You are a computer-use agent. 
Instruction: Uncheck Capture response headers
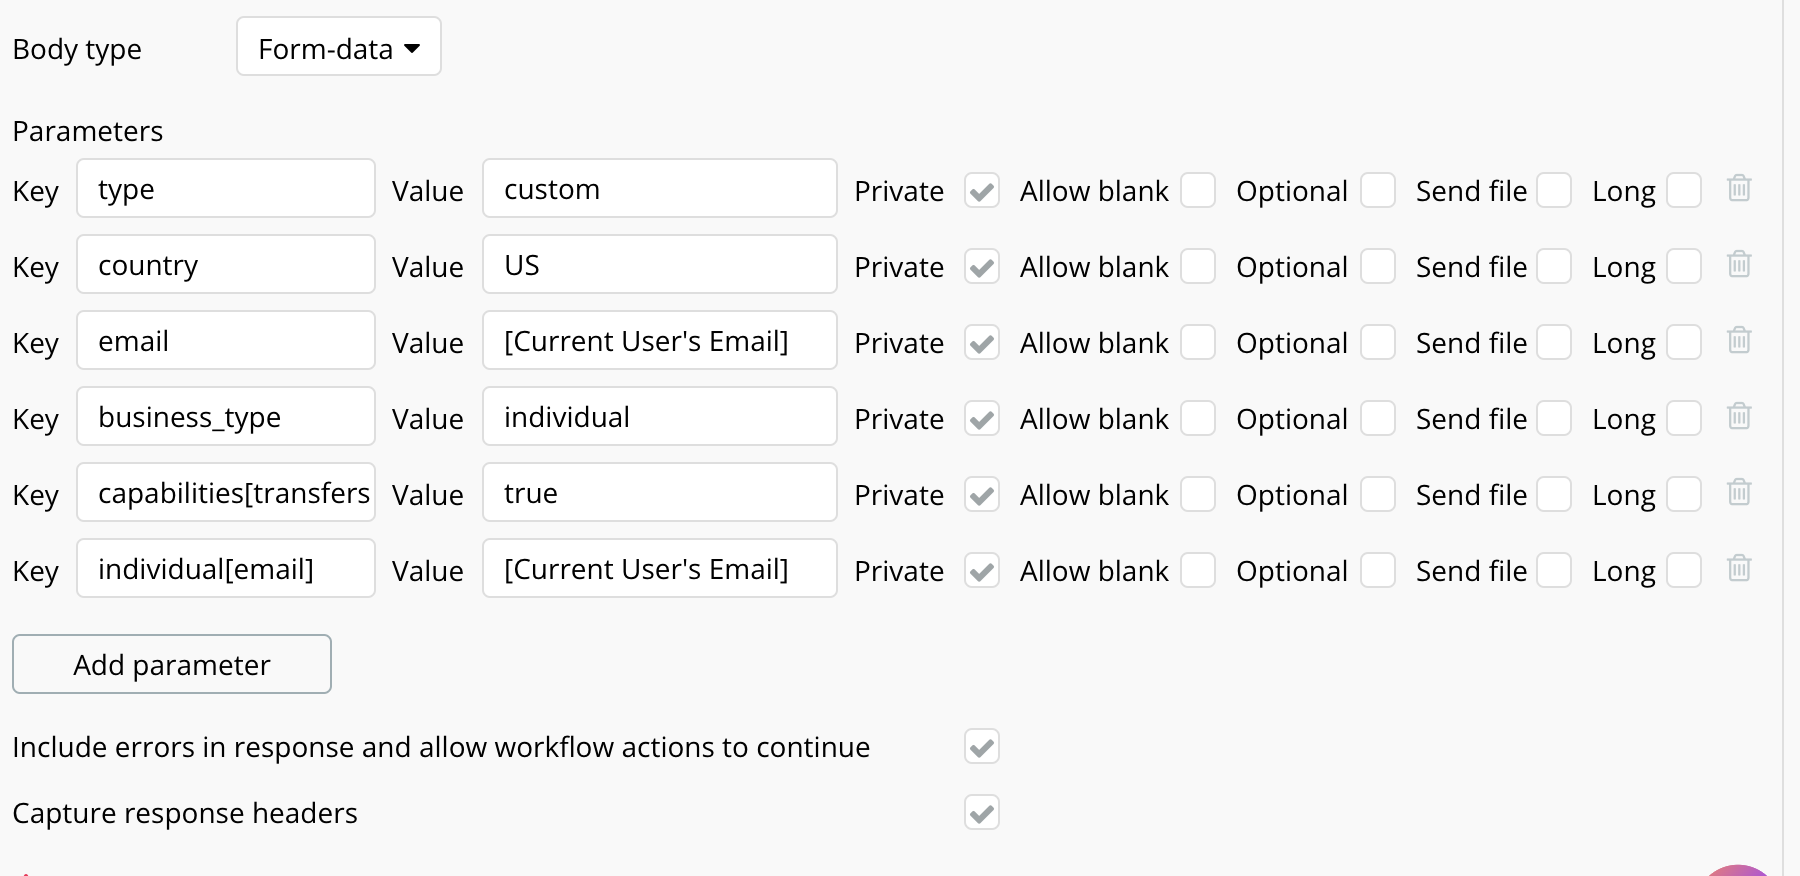(982, 813)
